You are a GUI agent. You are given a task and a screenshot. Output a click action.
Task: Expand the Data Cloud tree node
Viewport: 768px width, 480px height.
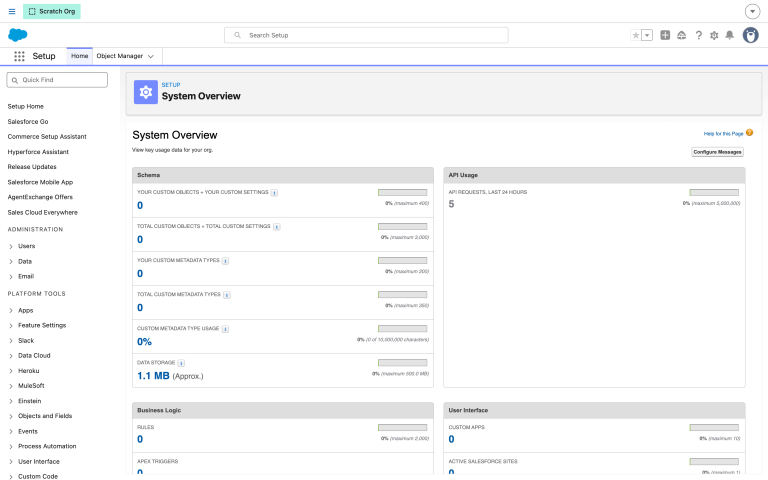point(11,356)
